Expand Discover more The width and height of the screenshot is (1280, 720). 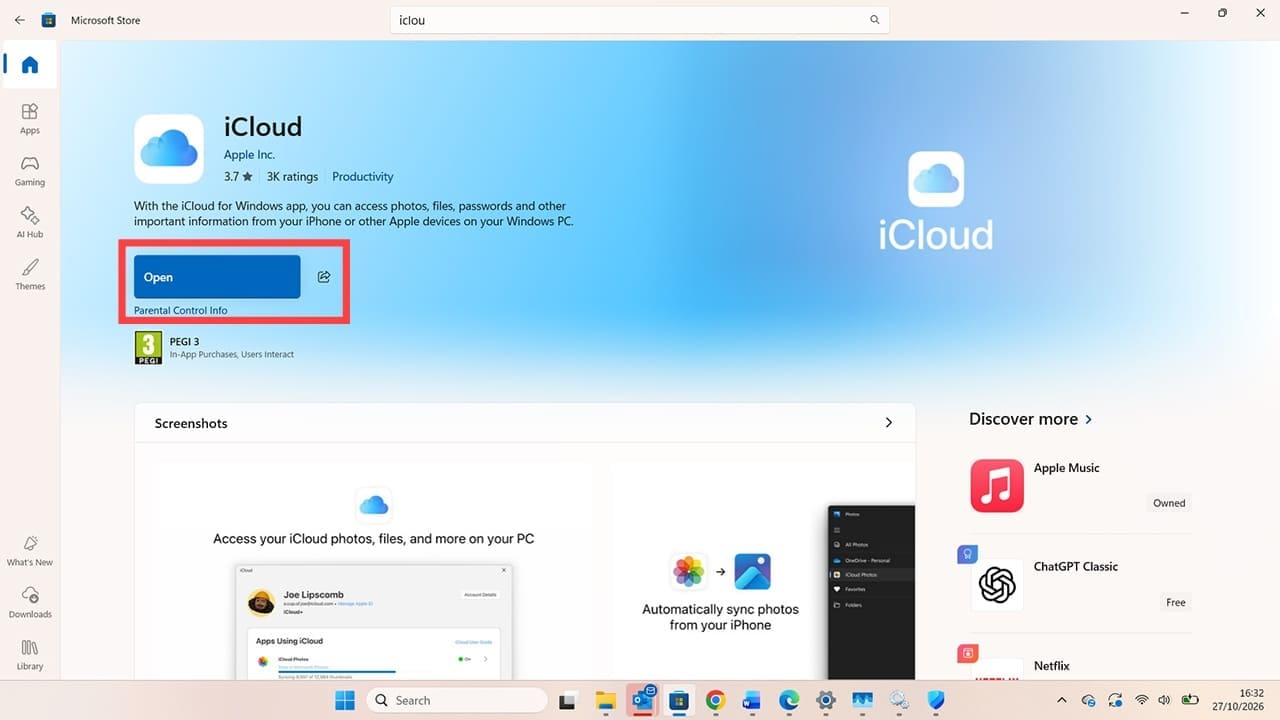pyautogui.click(x=1031, y=419)
